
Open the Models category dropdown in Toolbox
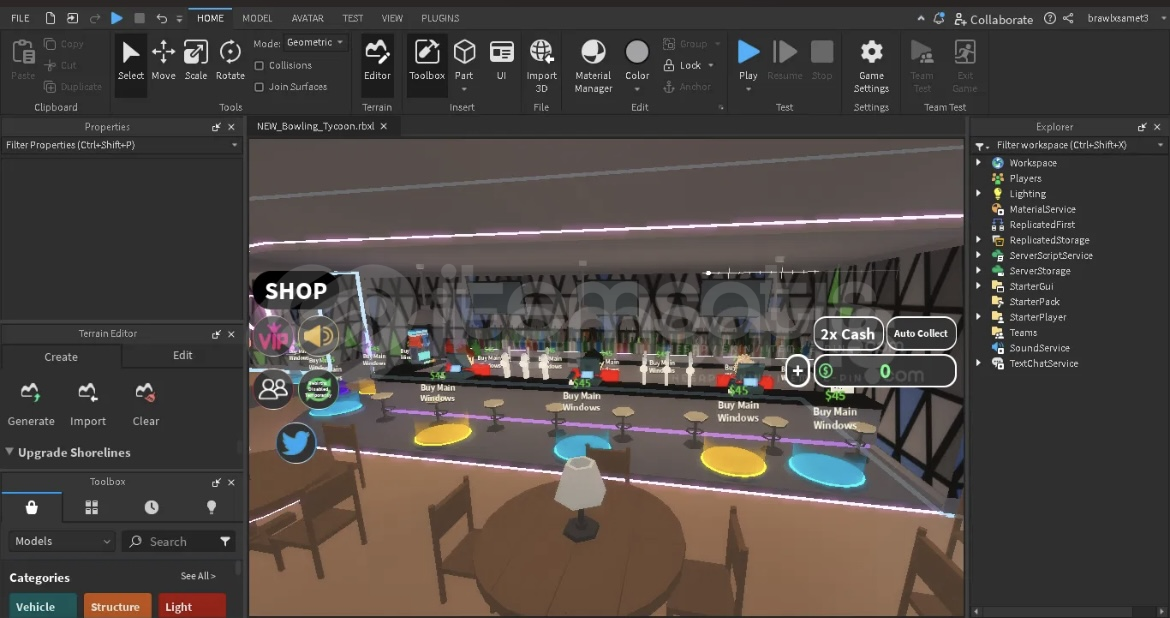point(61,541)
